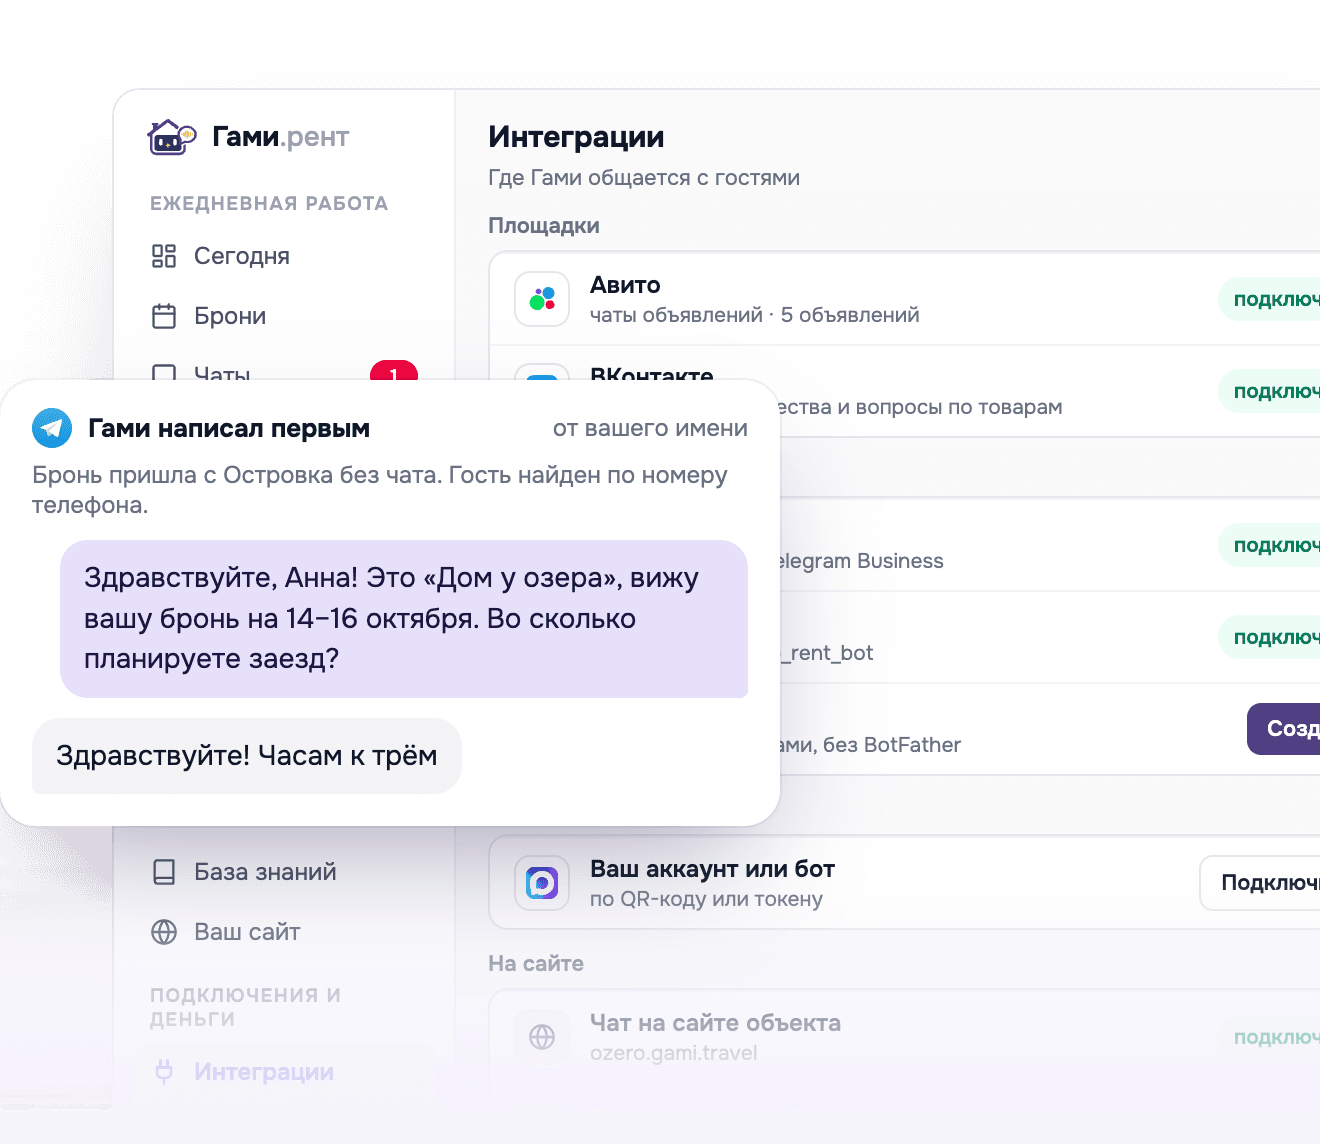Click the Интеграции page heading

click(576, 137)
